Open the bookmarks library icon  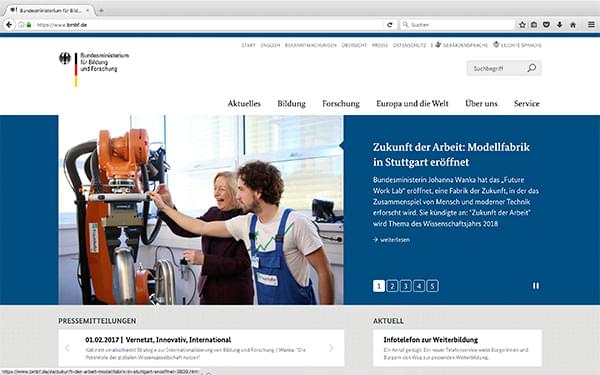[x=534, y=25]
